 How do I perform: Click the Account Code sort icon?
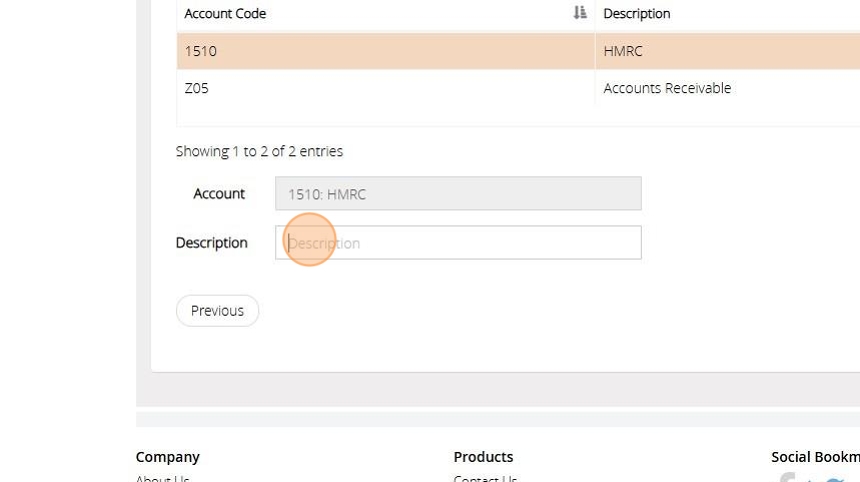point(580,13)
